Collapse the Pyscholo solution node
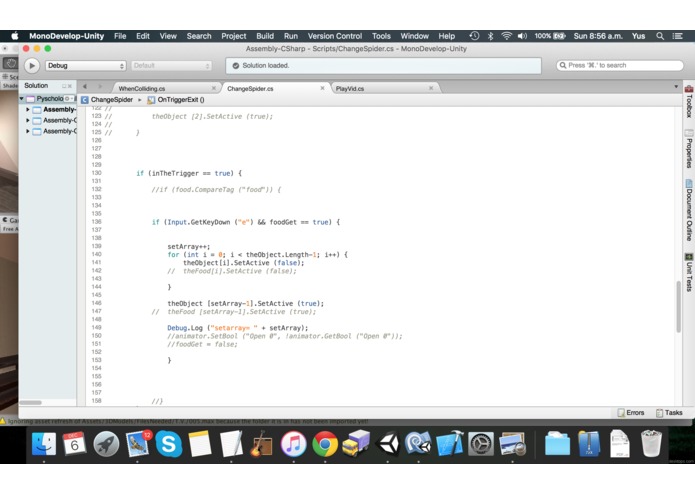The height and width of the screenshot is (494, 695). tap(22, 98)
